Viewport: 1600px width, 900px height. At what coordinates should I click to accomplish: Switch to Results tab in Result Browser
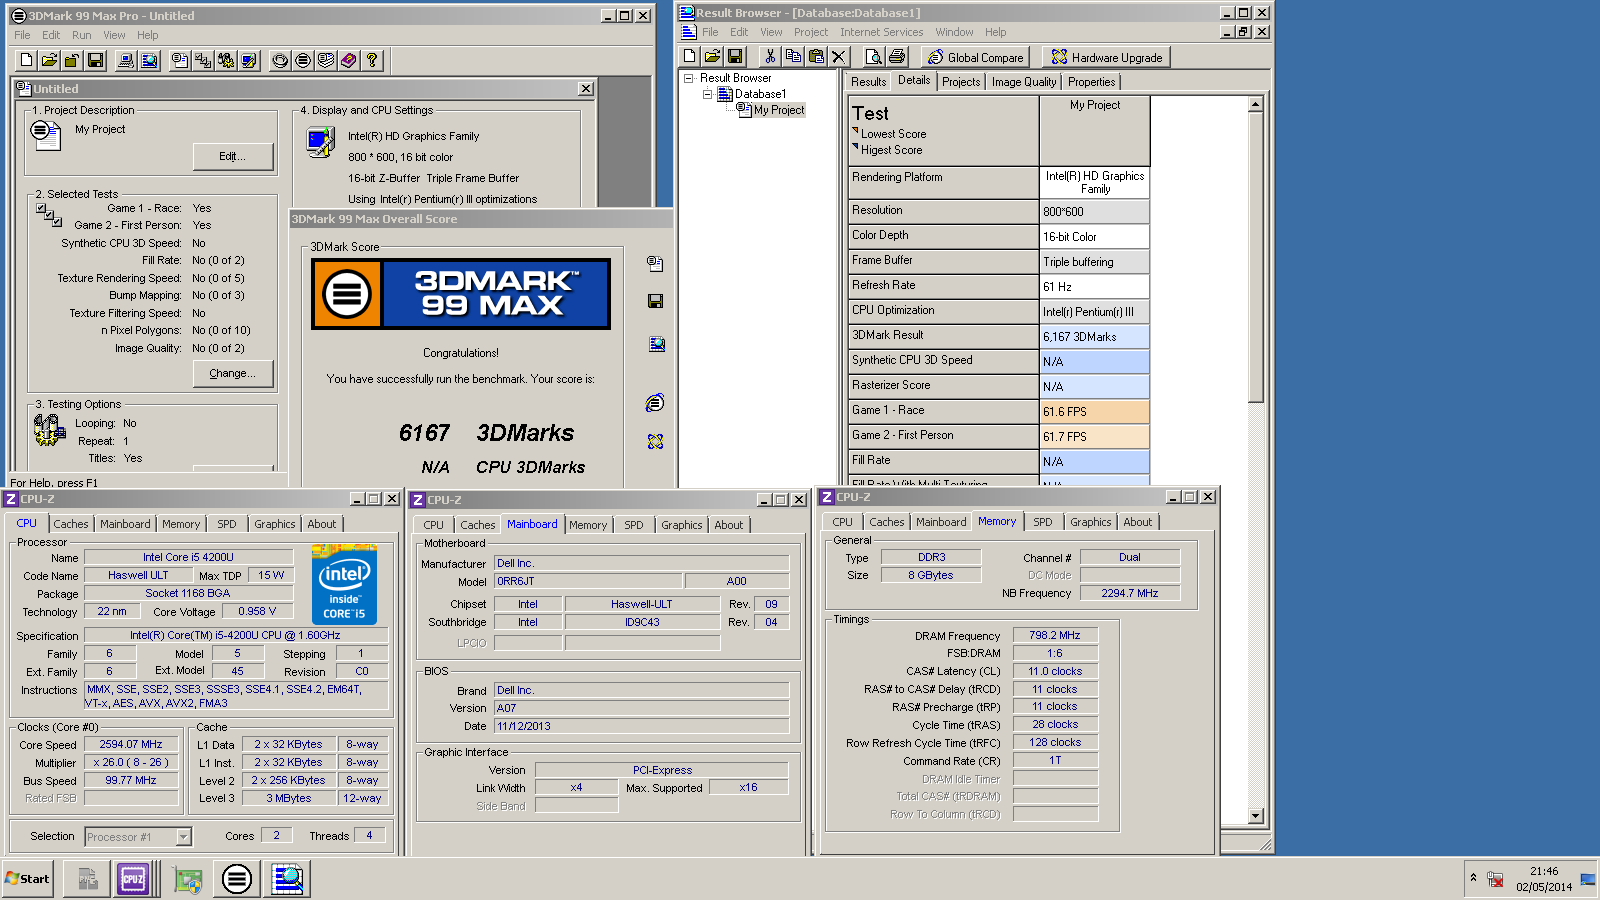tap(868, 82)
